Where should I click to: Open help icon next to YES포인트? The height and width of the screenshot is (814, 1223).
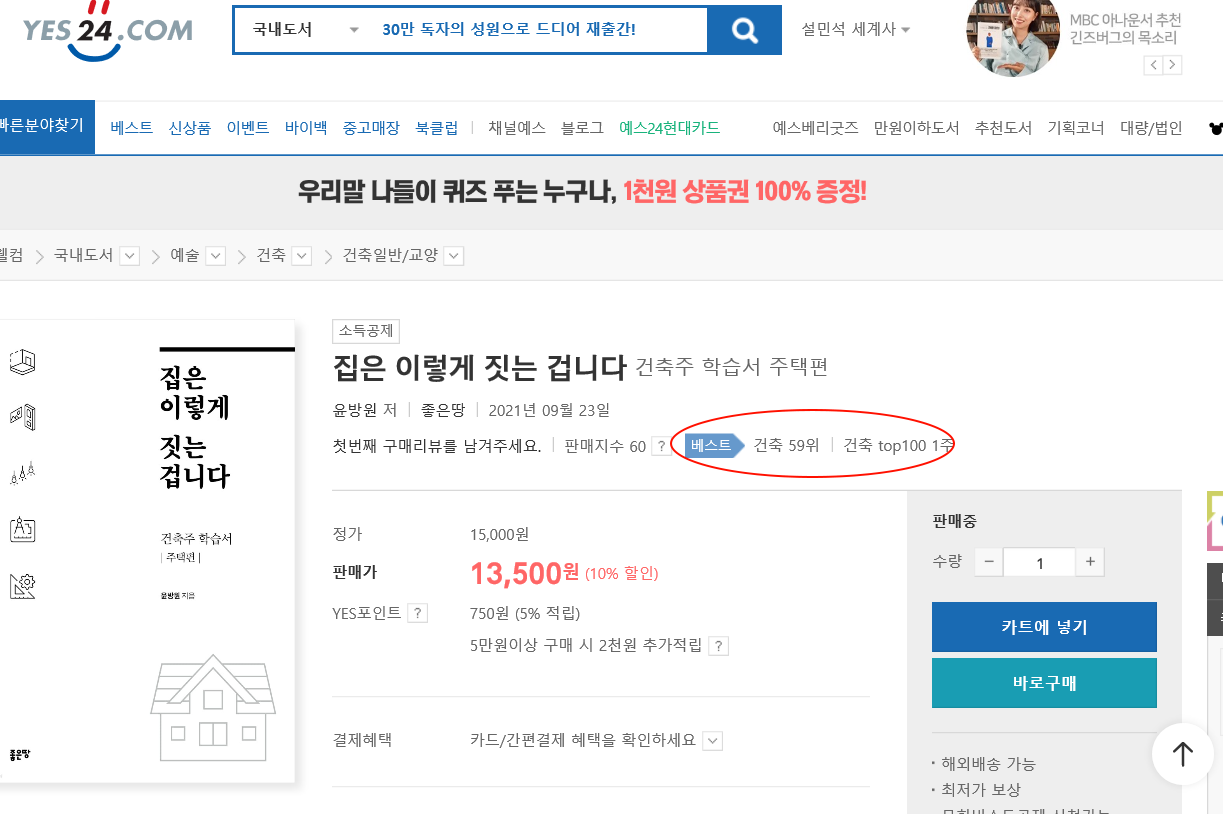(x=417, y=613)
